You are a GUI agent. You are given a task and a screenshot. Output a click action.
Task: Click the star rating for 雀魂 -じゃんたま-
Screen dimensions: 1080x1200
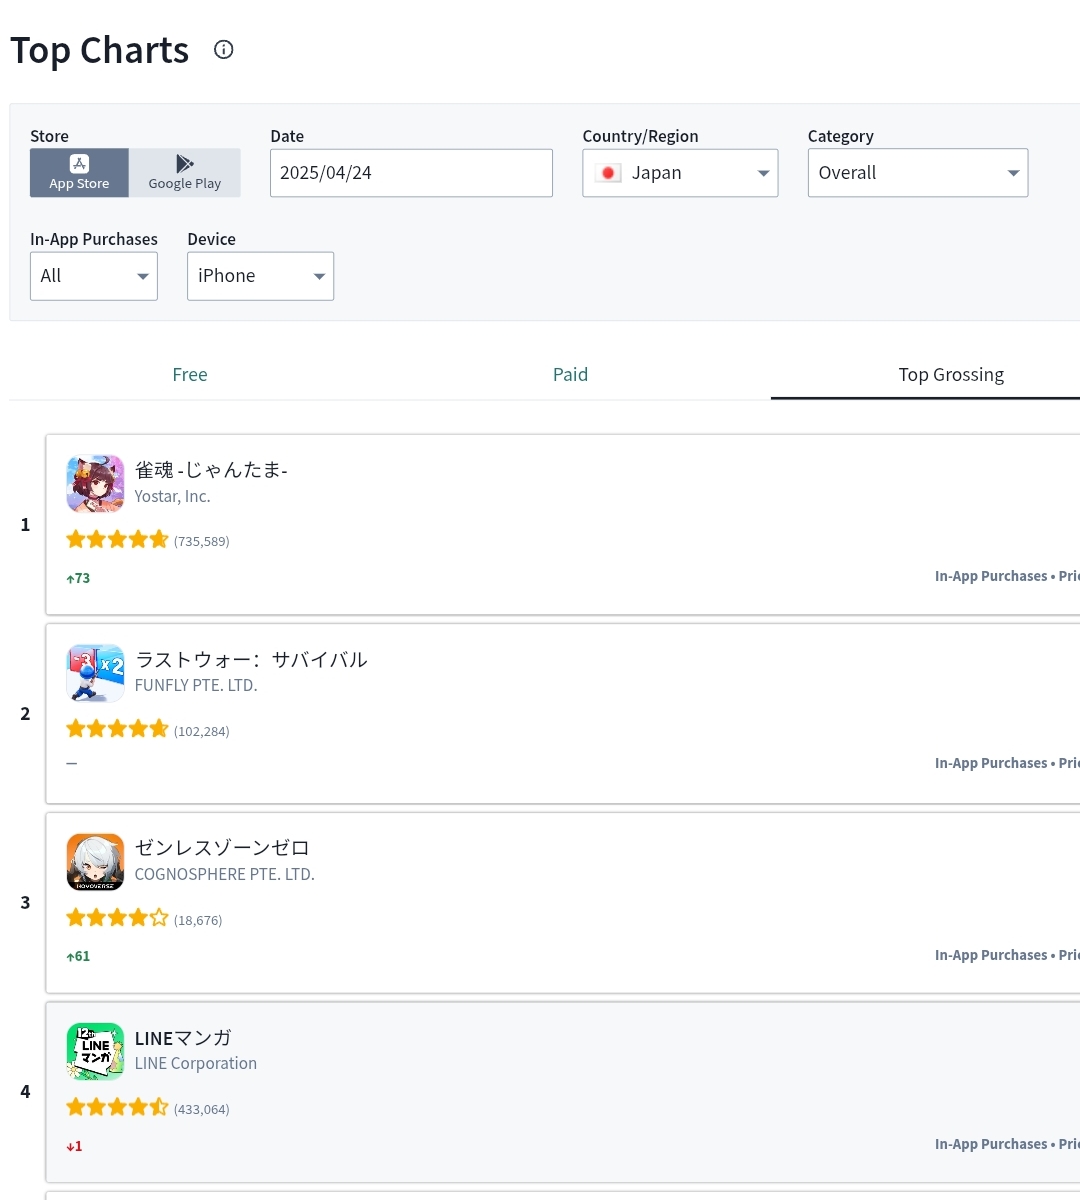pyautogui.click(x=117, y=540)
